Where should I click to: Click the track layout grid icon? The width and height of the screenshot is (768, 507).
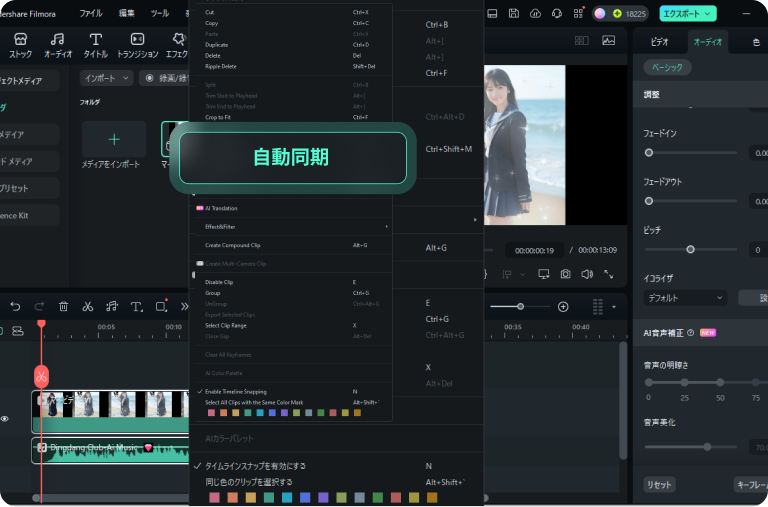(598, 307)
